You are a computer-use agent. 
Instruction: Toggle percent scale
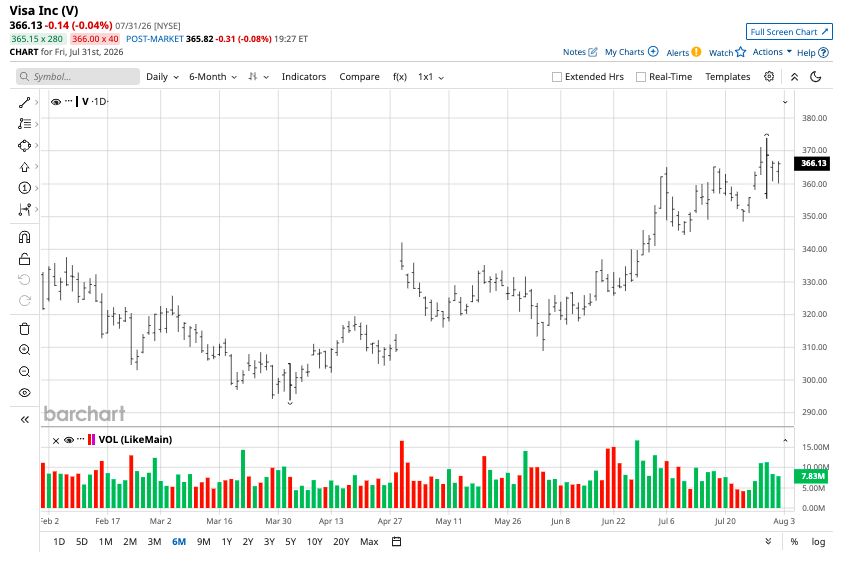point(794,542)
